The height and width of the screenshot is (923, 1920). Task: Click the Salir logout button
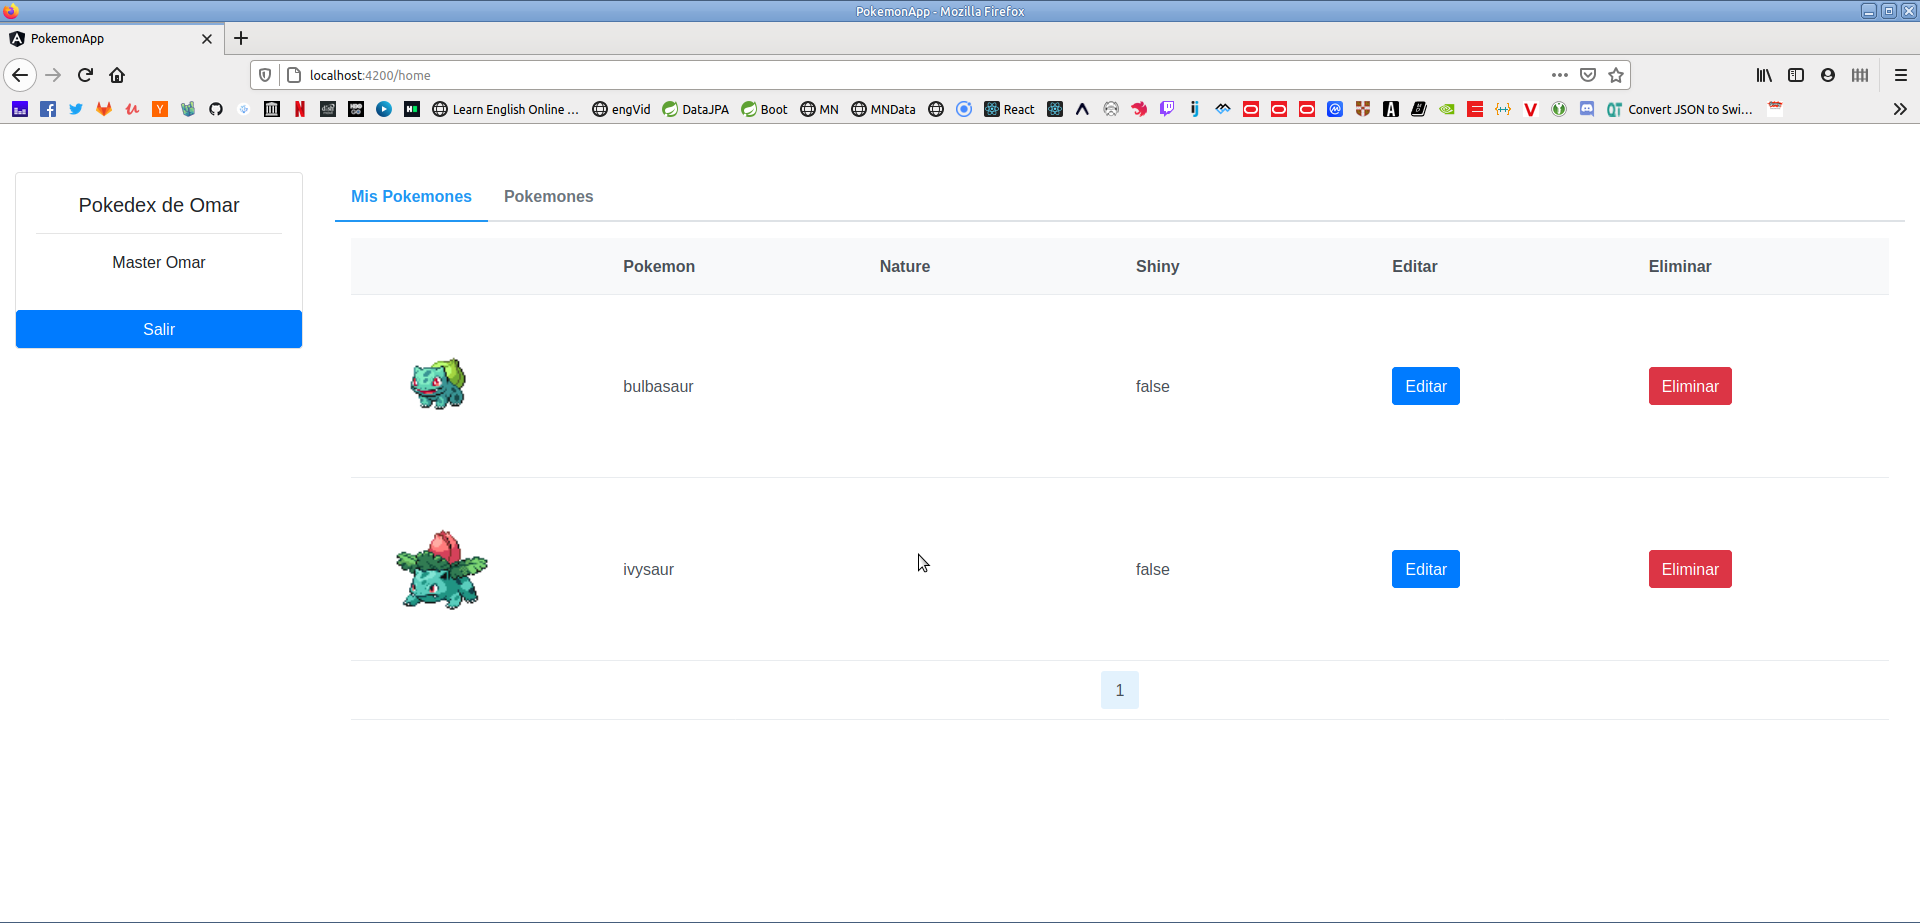click(159, 329)
